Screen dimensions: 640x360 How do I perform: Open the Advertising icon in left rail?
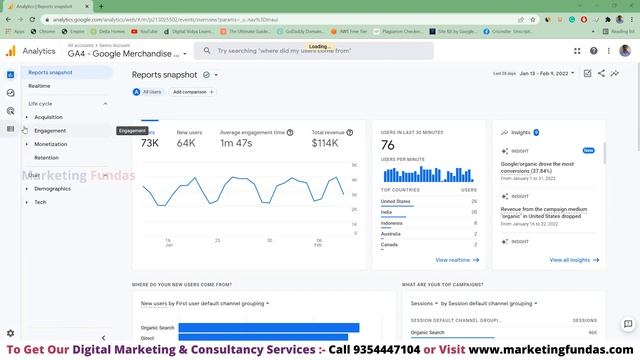pos(11,111)
